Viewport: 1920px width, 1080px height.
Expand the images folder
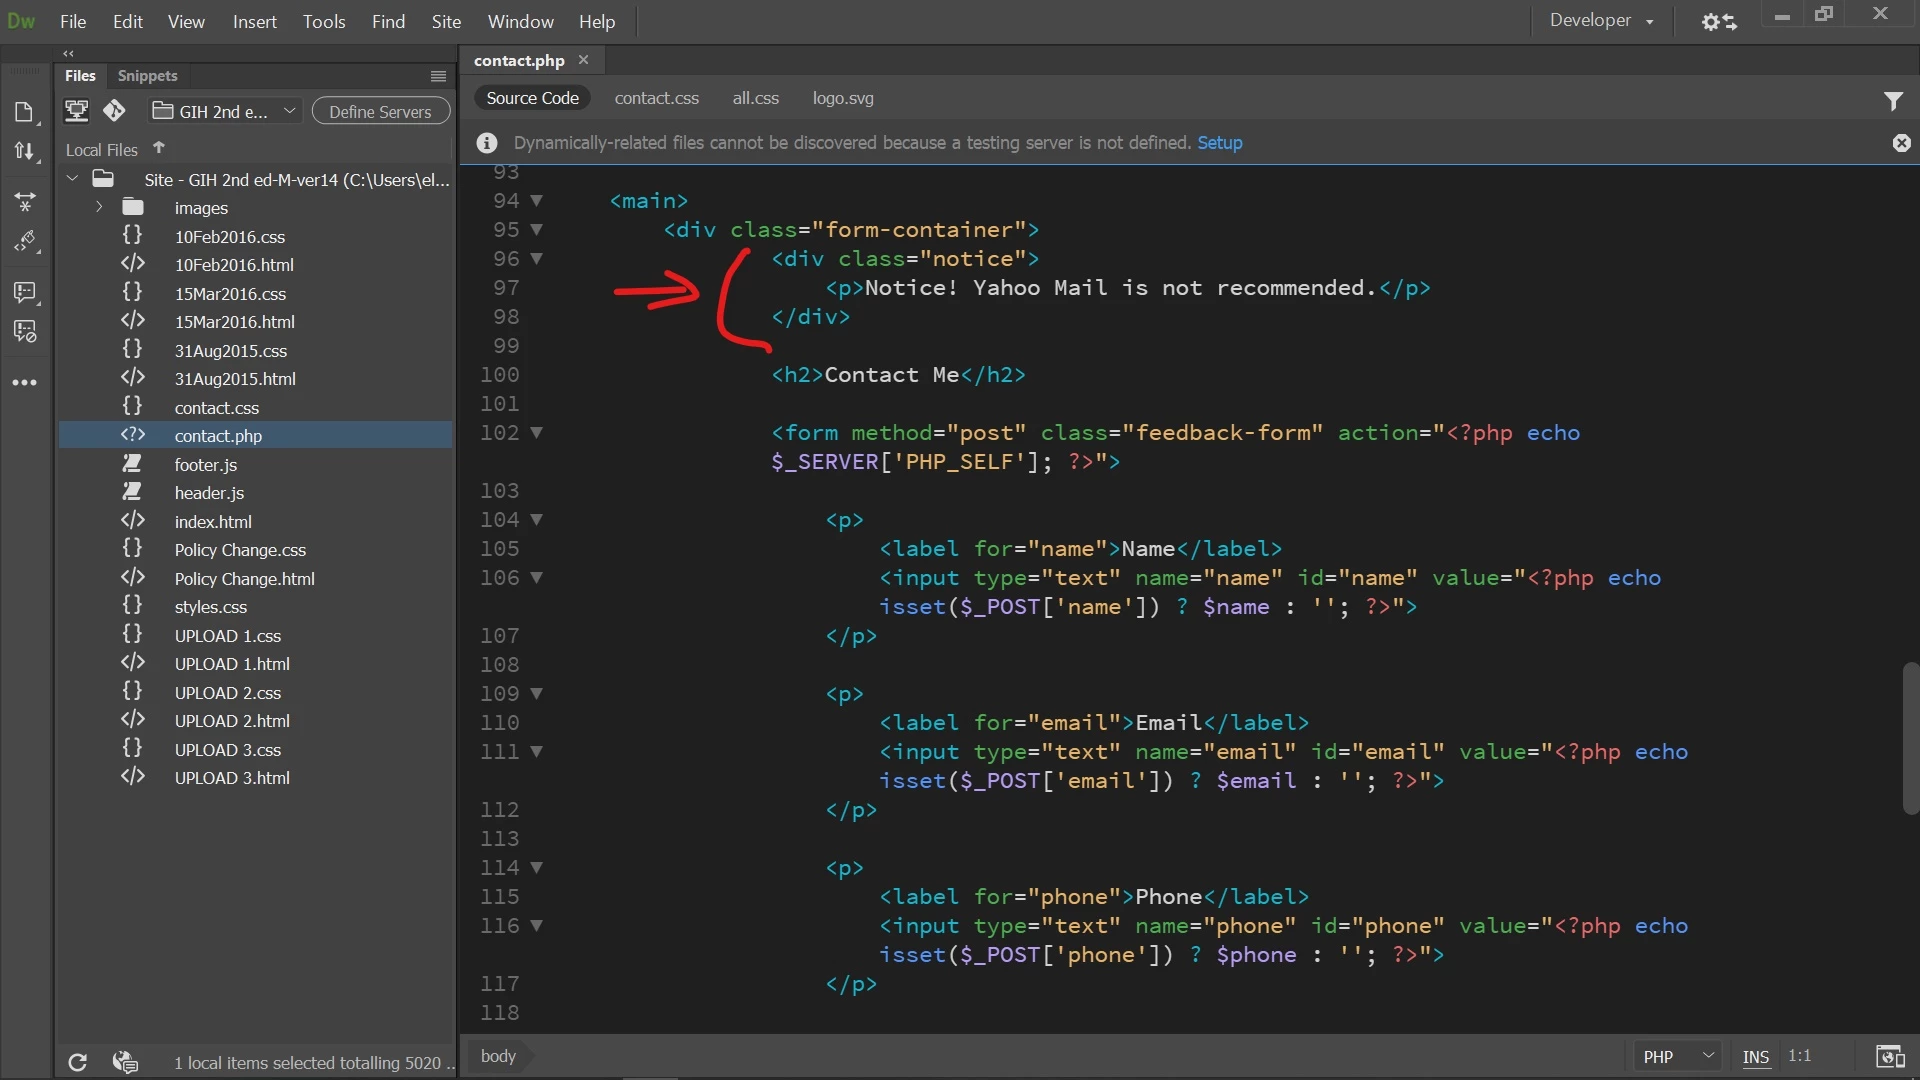coord(99,208)
